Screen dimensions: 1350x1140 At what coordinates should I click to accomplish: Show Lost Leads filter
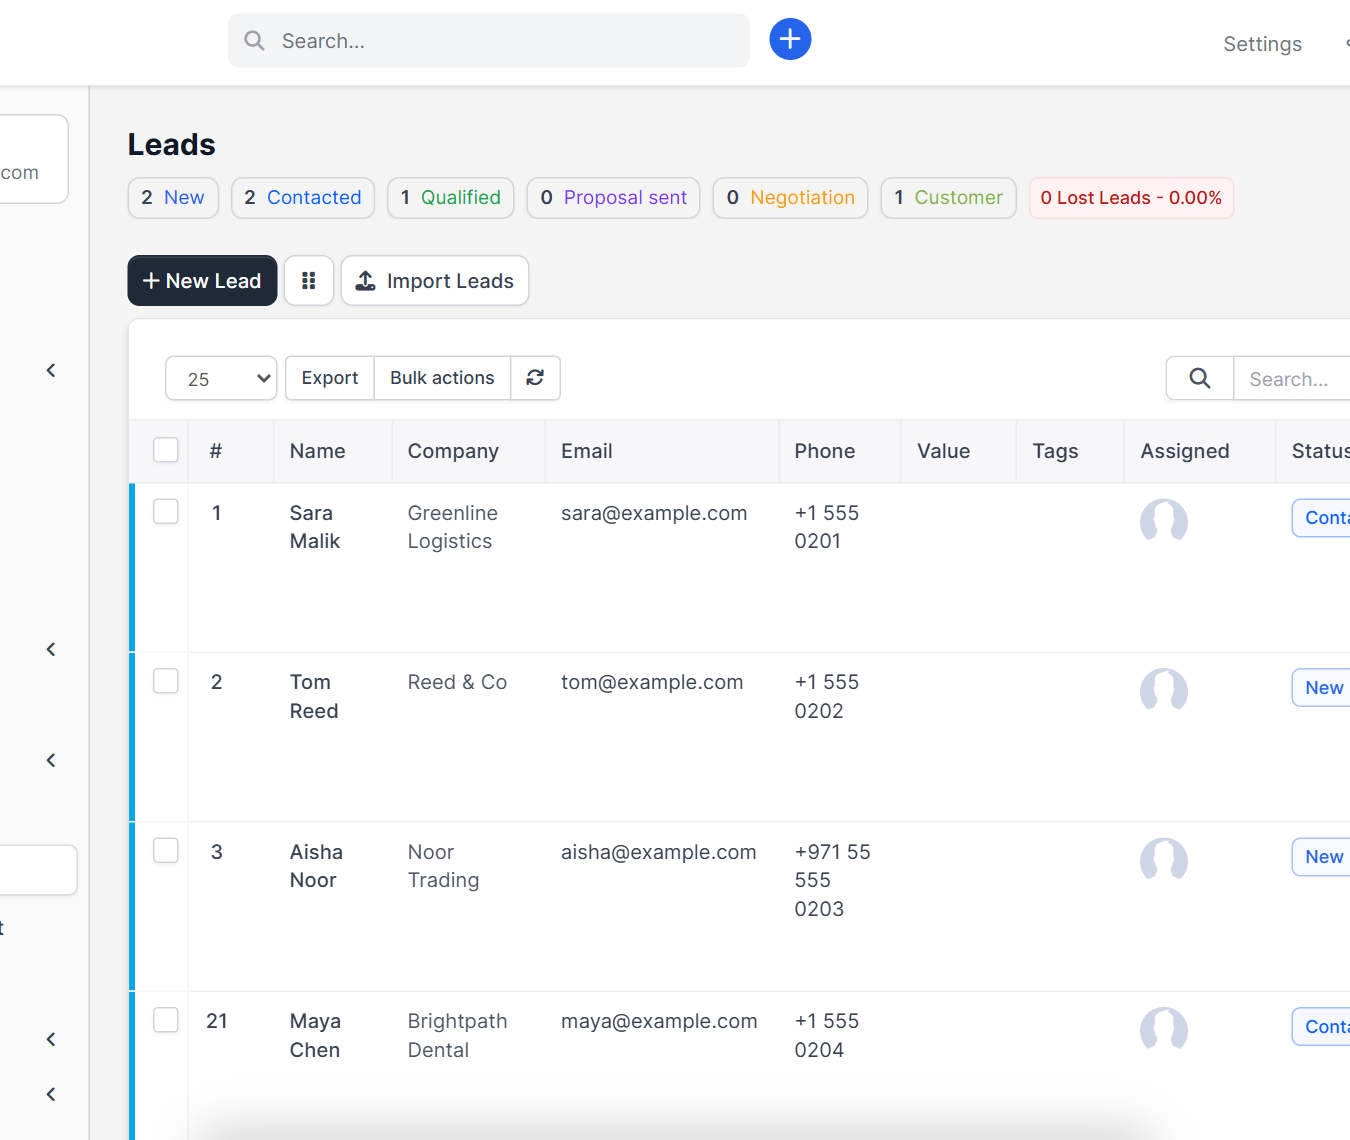coord(1131,198)
